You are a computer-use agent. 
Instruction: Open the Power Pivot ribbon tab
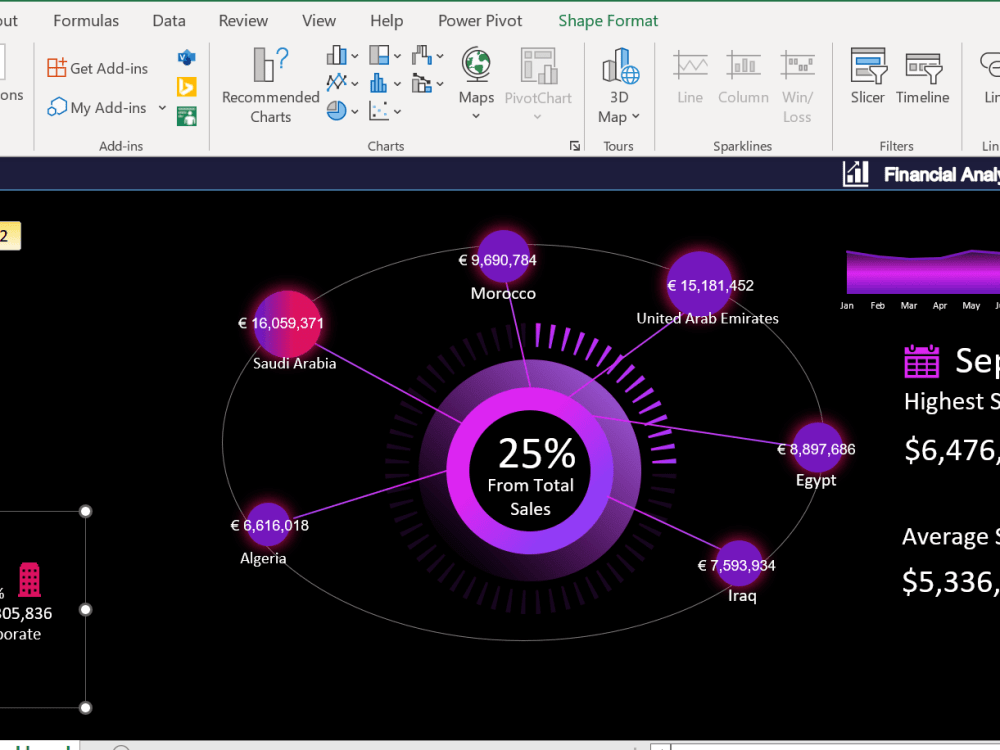pyautogui.click(x=480, y=20)
